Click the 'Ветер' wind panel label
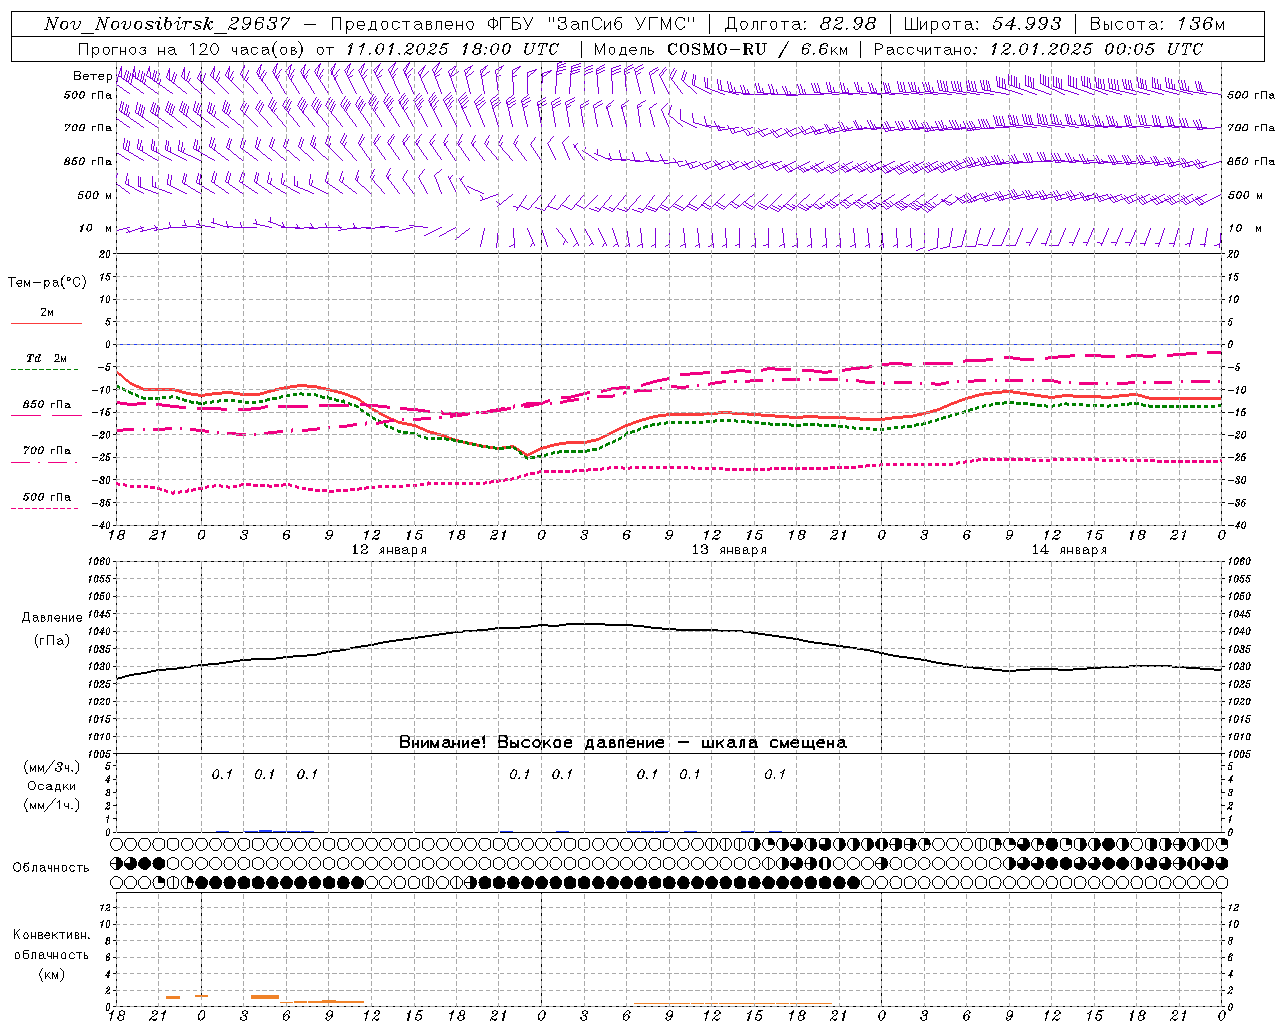 (x=92, y=76)
